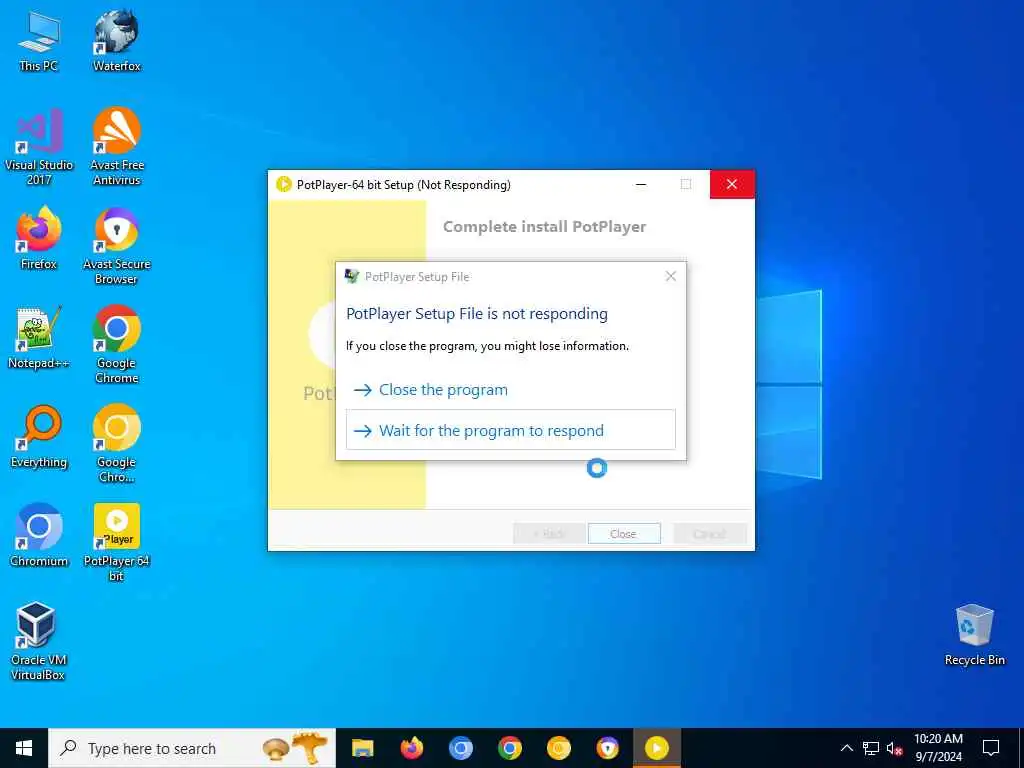This screenshot has height=768, width=1024.
Task: Close PotPlayer Setup window with red X
Action: 732,184
